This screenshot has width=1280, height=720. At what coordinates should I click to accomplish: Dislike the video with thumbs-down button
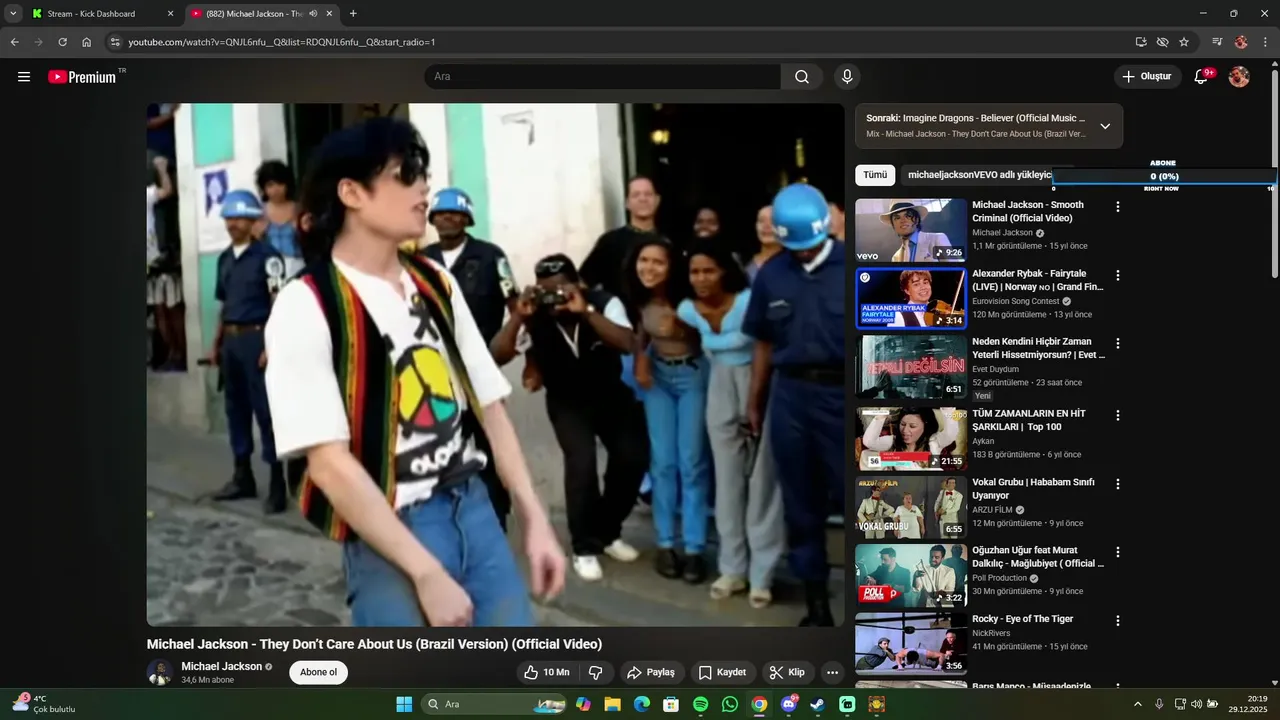pos(595,672)
